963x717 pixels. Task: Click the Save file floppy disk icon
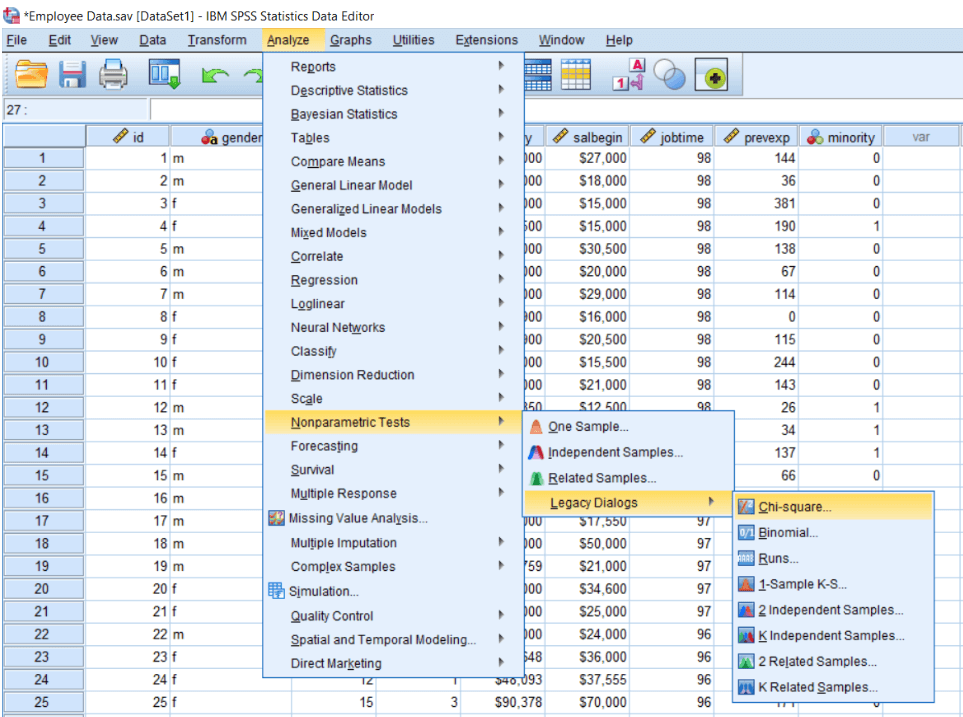pyautogui.click(x=72, y=75)
